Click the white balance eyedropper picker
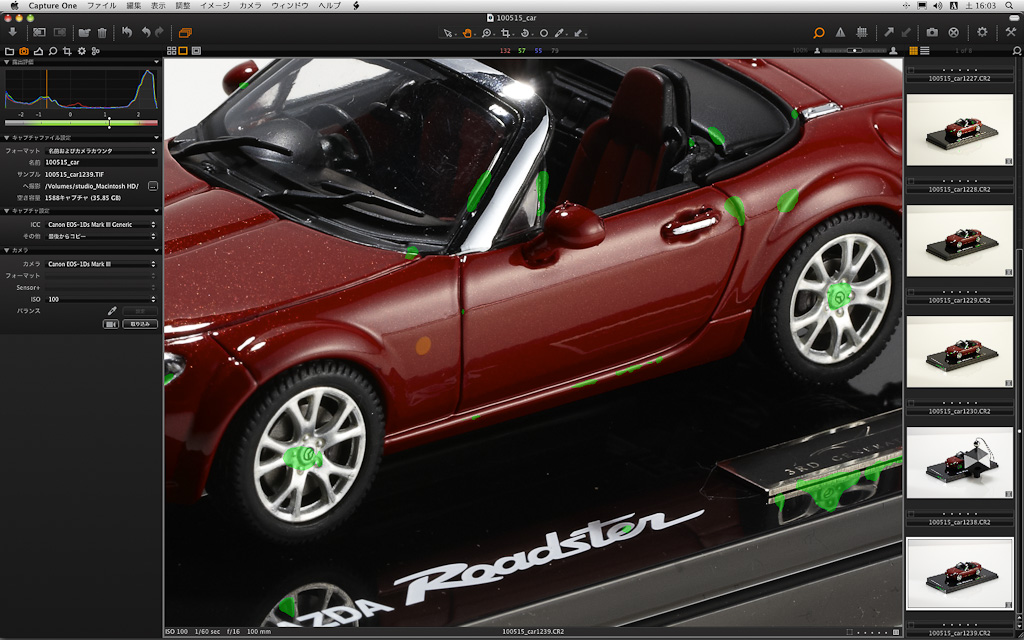1024x640 pixels. click(112, 311)
